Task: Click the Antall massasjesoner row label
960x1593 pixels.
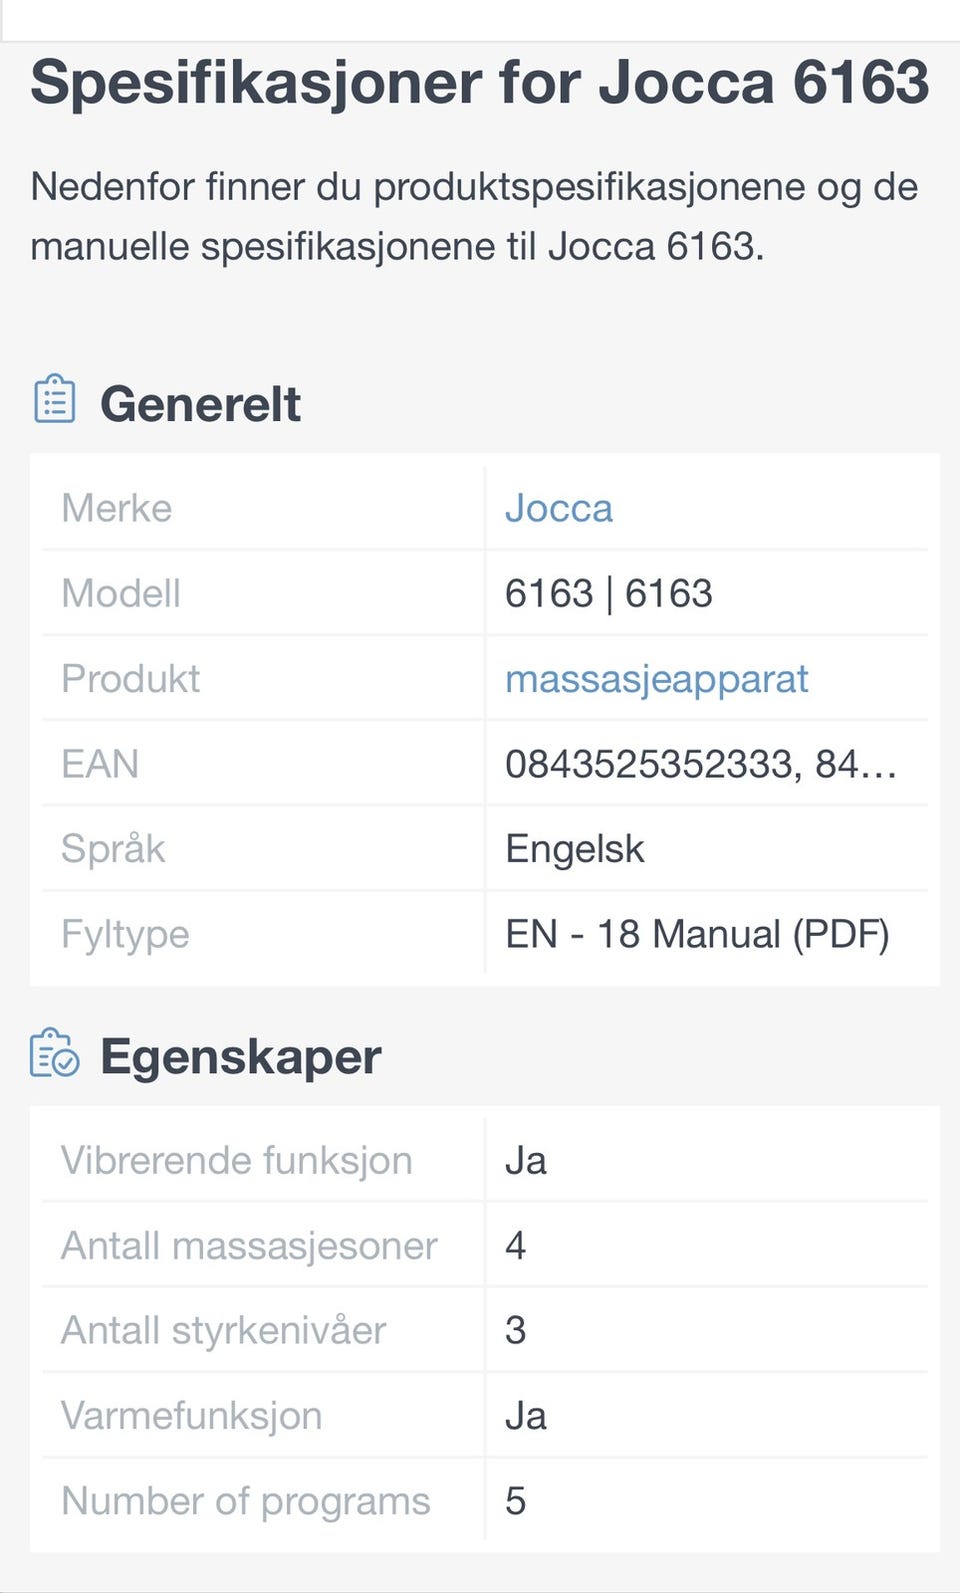Action: pos(249,1246)
